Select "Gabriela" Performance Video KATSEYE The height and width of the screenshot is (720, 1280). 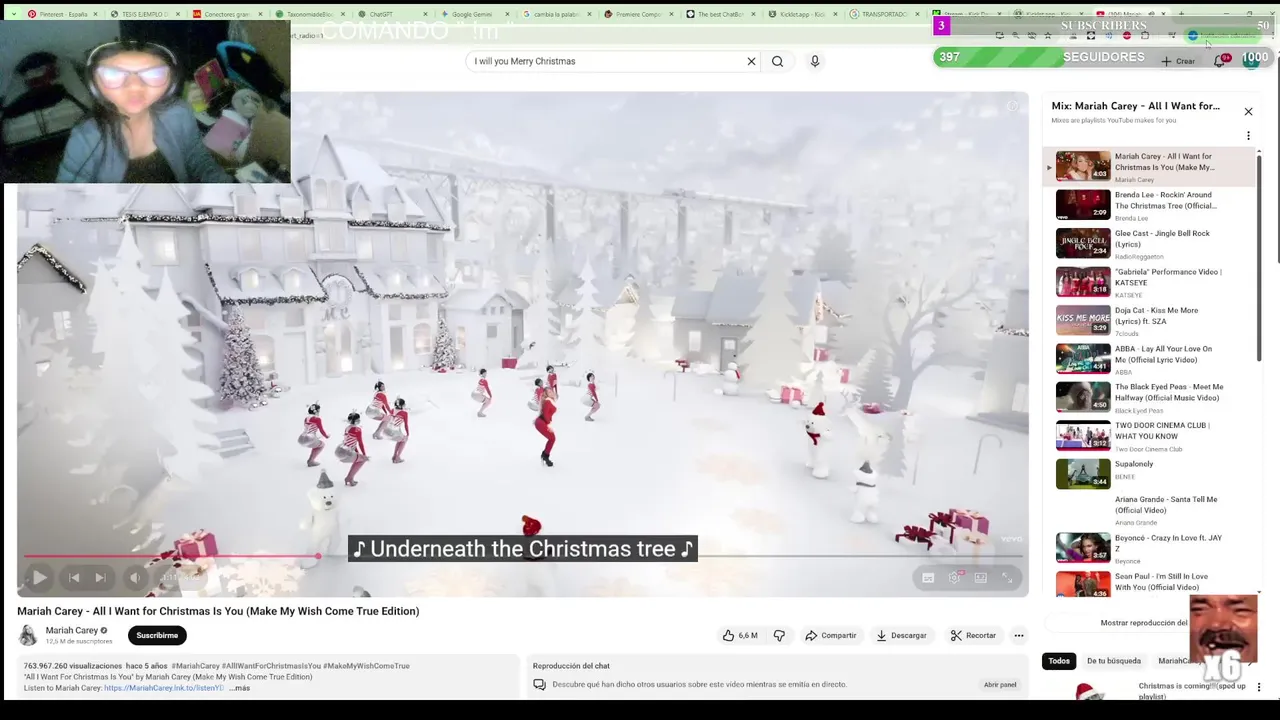coord(1150,282)
